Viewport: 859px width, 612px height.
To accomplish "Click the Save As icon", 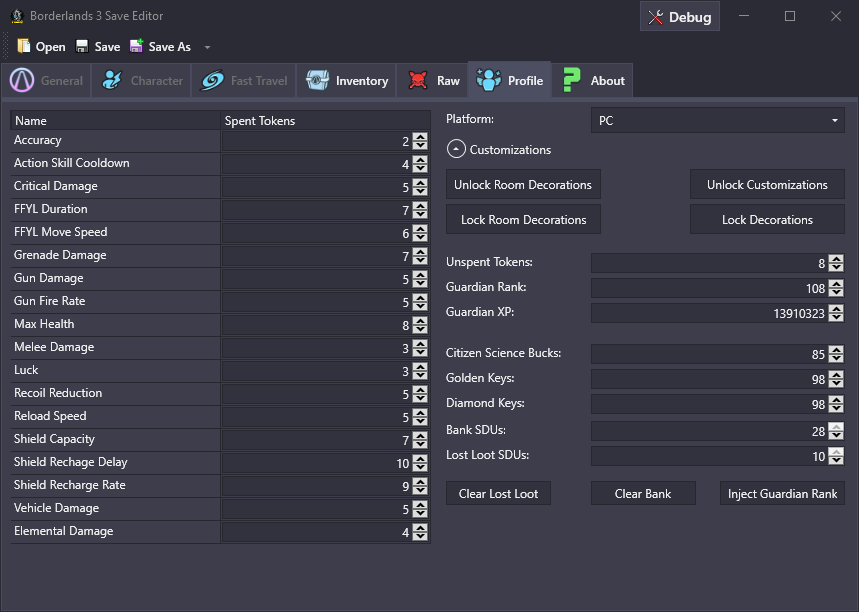I will [x=136, y=46].
